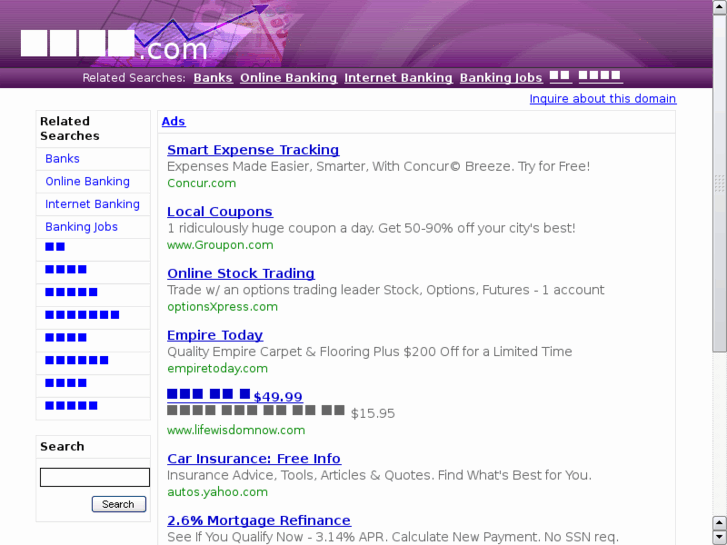Open Smart Expense Tracking ad
Image resolution: width=727 pixels, height=545 pixels.
tap(253, 150)
